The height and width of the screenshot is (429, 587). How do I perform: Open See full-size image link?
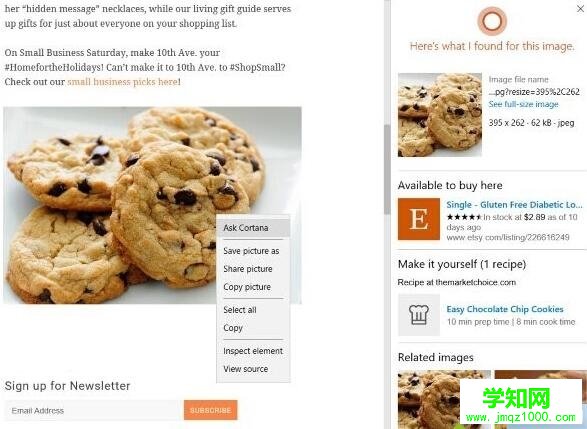coord(523,104)
